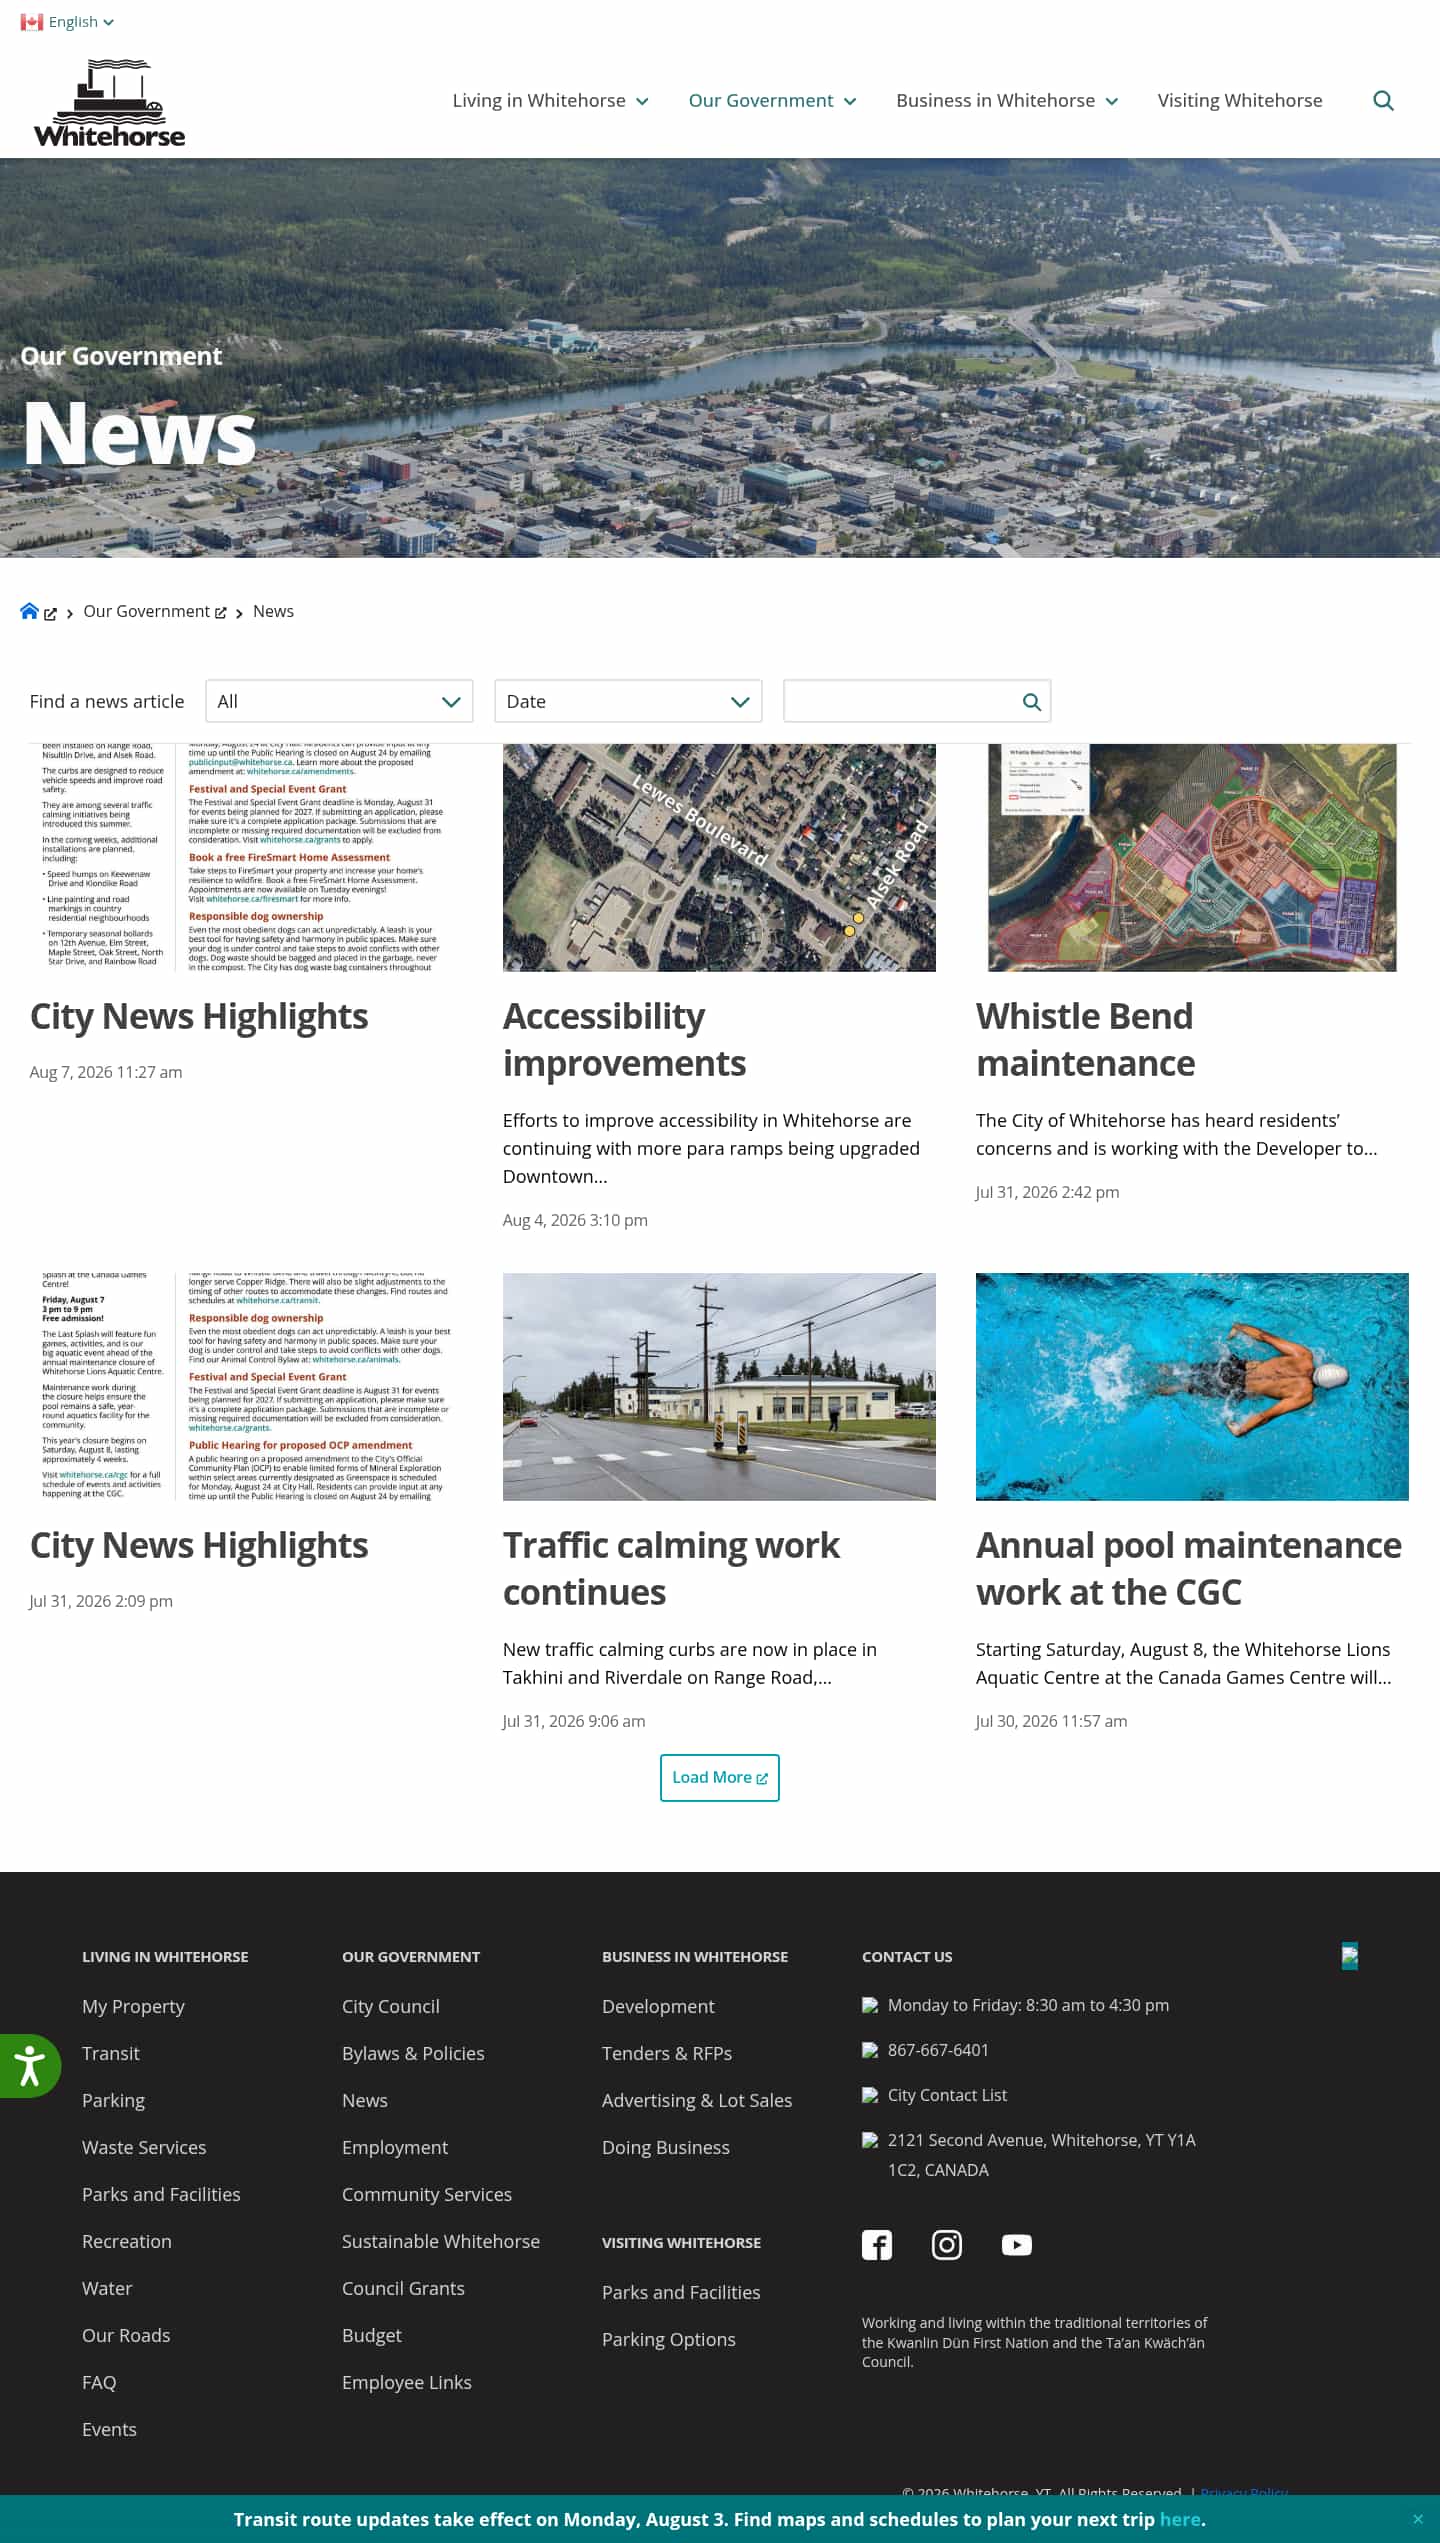Dismiss the transit alert banner X

[x=1418, y=2519]
